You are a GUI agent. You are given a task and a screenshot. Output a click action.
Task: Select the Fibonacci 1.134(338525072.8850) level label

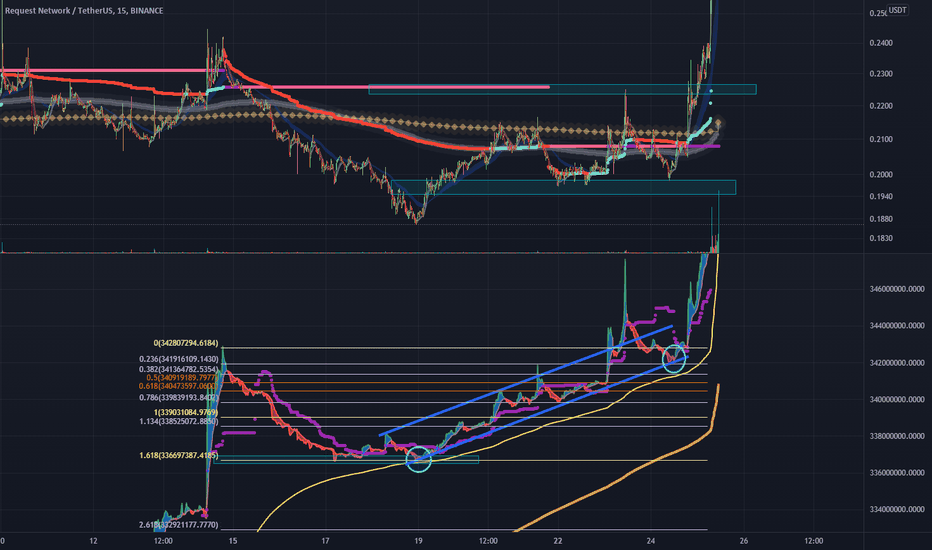pos(178,422)
